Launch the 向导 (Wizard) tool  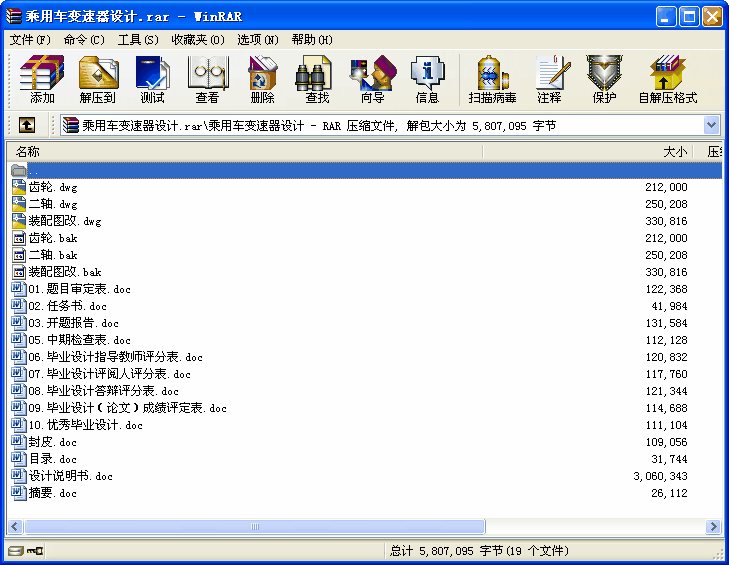pyautogui.click(x=372, y=80)
